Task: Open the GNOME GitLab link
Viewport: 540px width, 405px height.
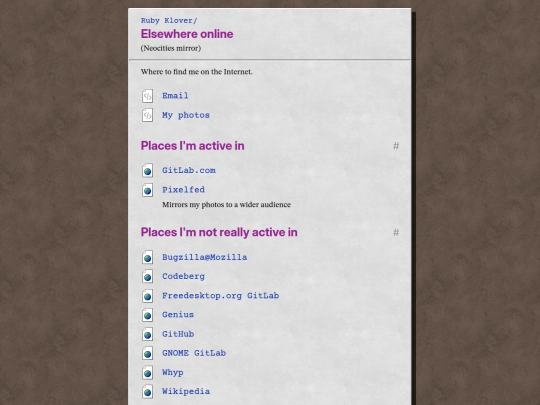Action: click(x=194, y=353)
